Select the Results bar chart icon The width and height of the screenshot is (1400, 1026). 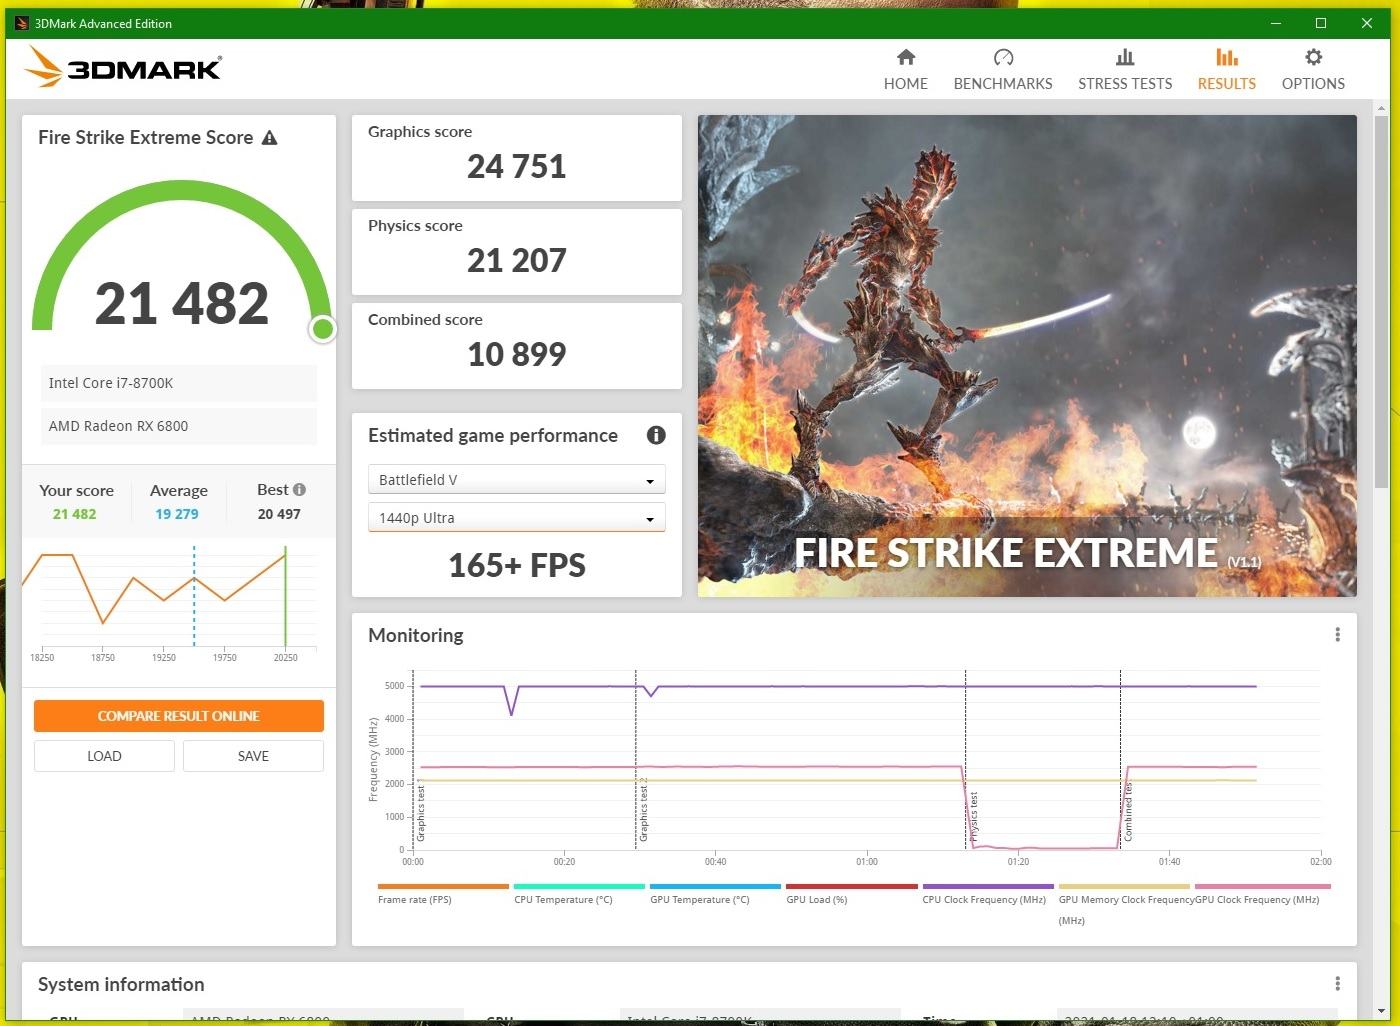(x=1227, y=57)
